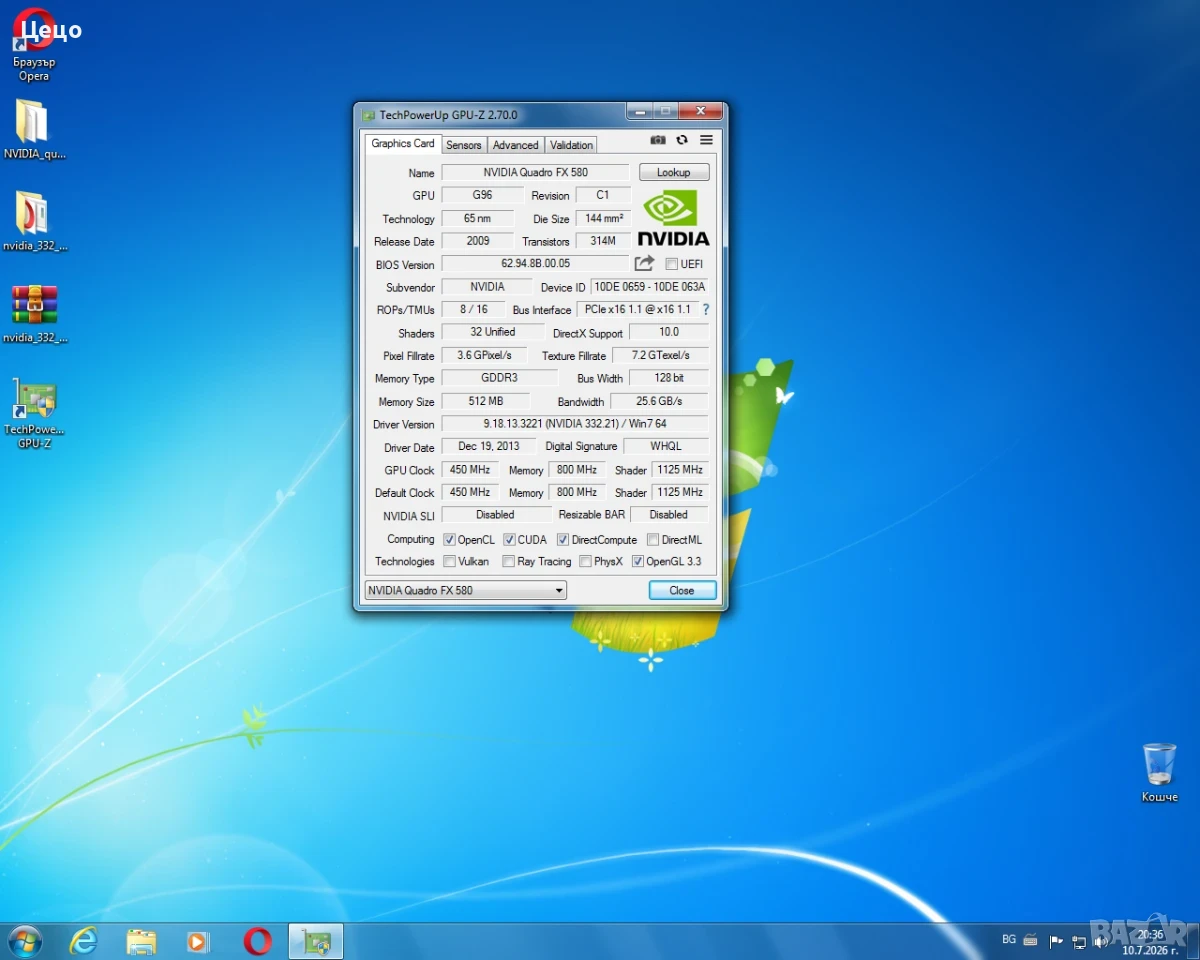The height and width of the screenshot is (960, 1200).
Task: Open the Opera browser desktop shortcut
Action: [x=34, y=45]
